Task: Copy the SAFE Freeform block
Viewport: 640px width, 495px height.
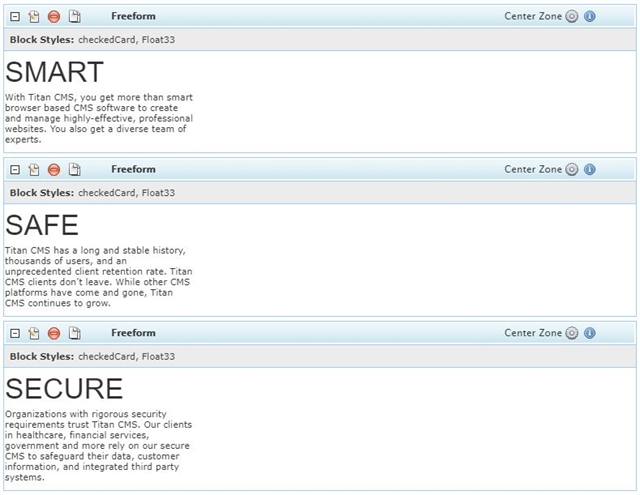Action: (75, 169)
